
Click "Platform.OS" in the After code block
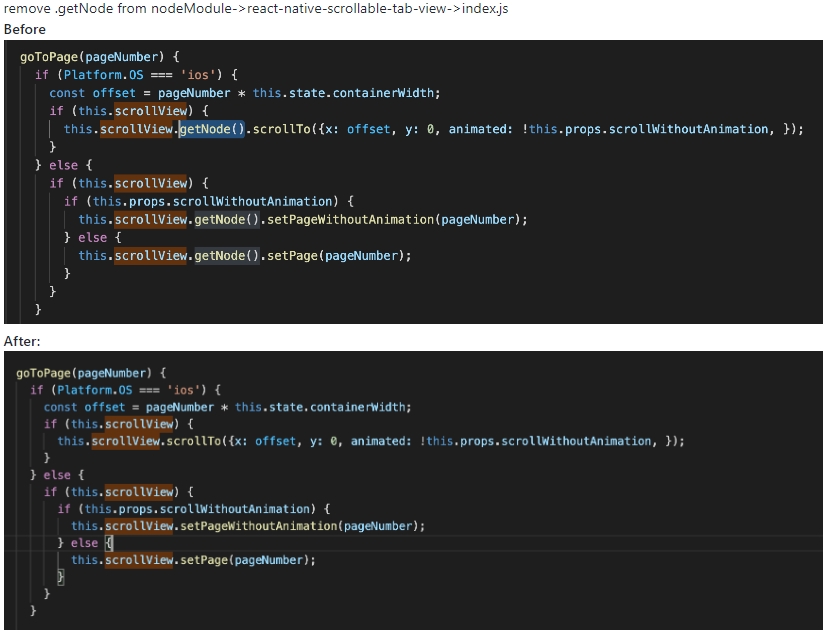coord(95,390)
